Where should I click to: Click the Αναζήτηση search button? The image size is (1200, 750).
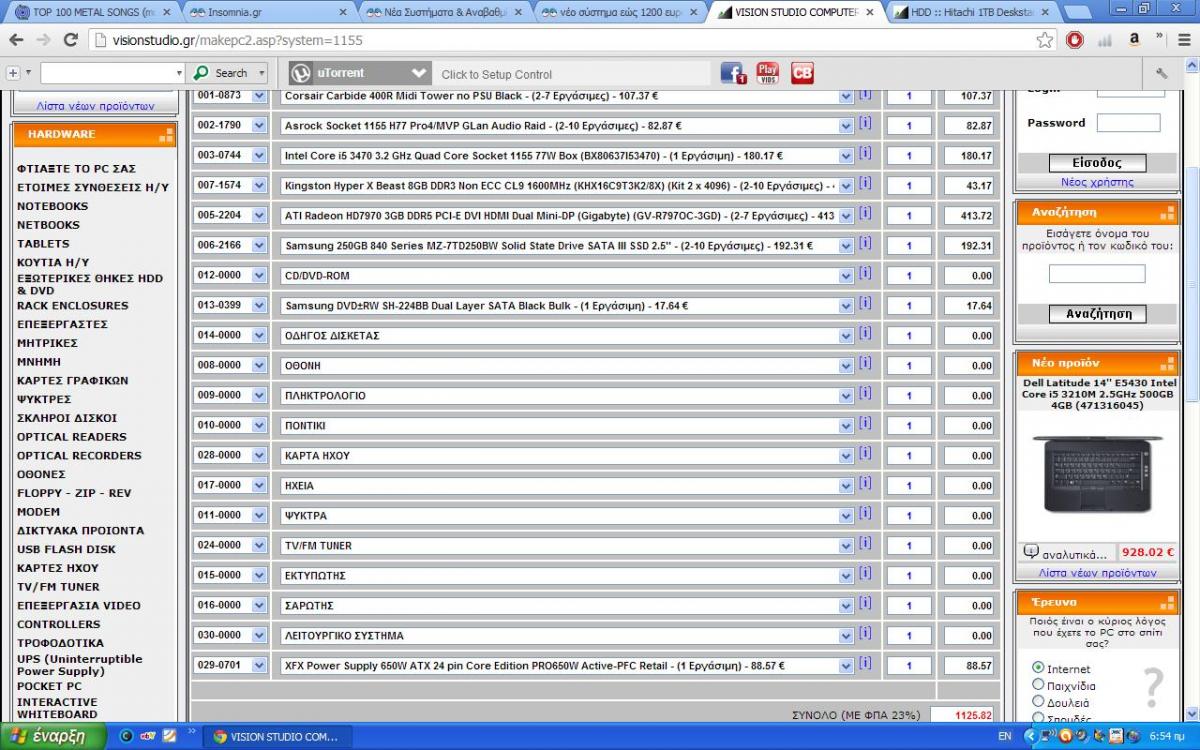1097,314
